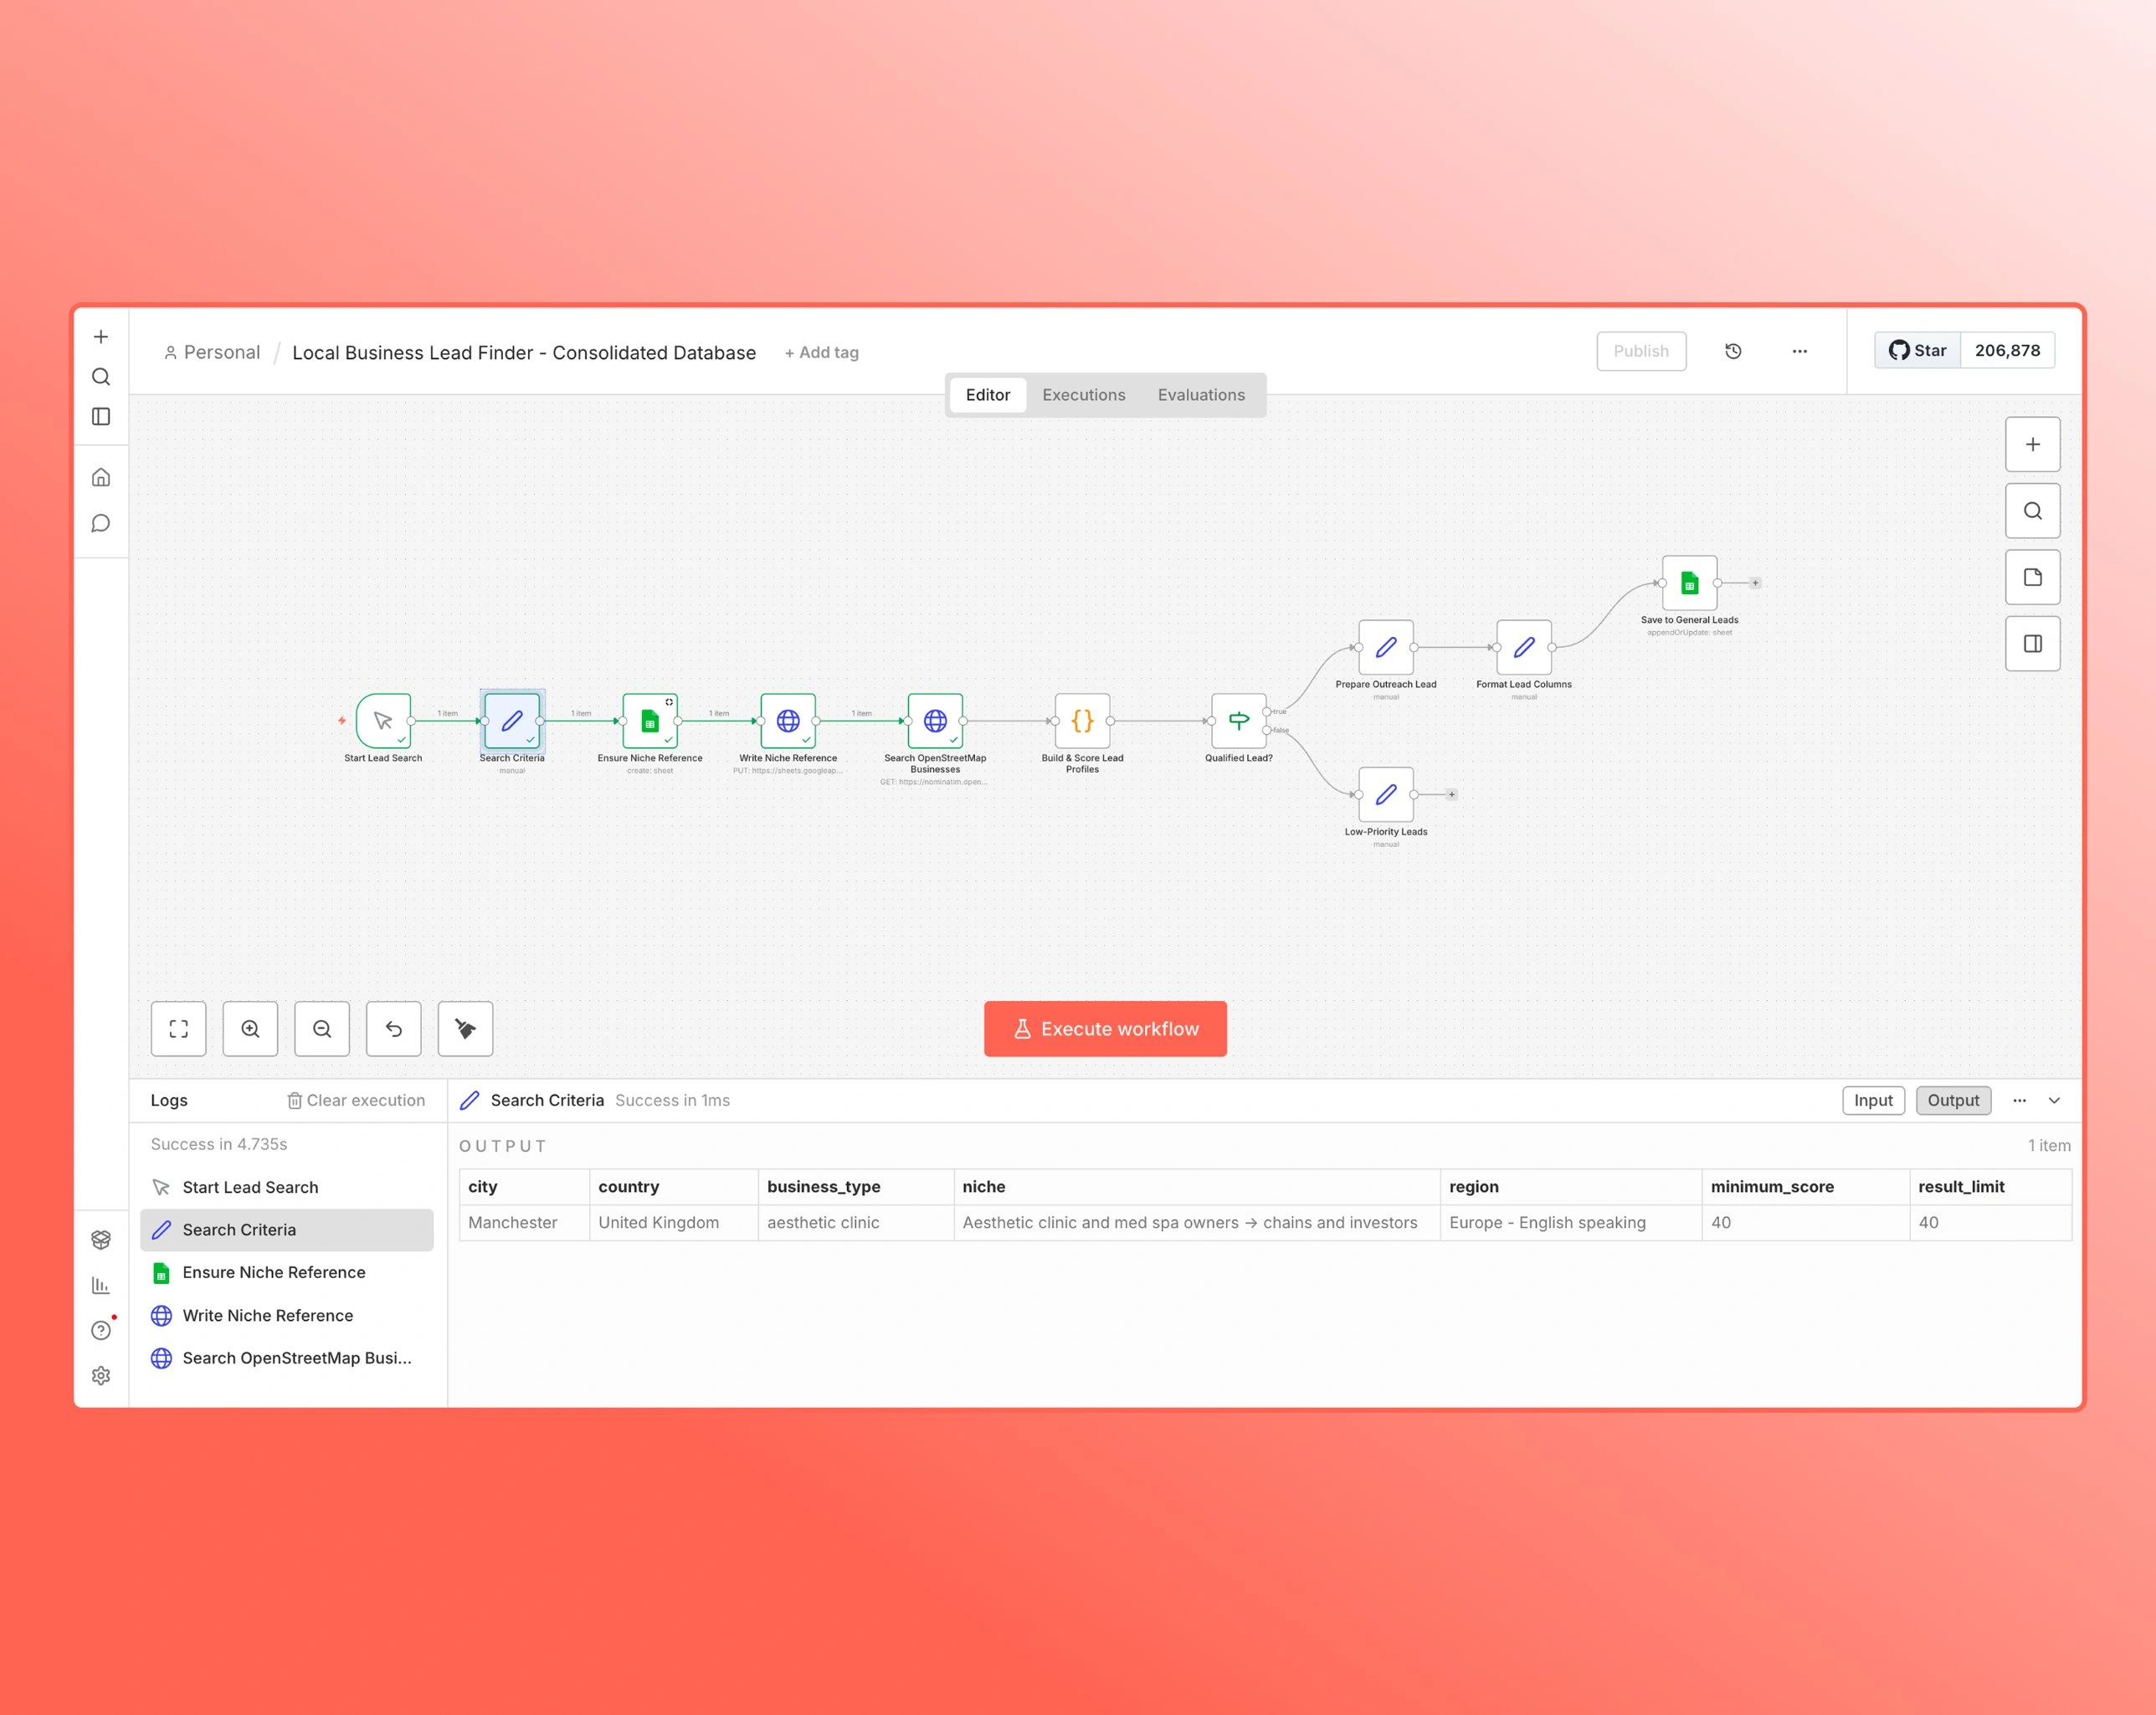This screenshot has height=1715, width=2156.
Task: Open search from left sidebar magnifier
Action: pos(101,377)
